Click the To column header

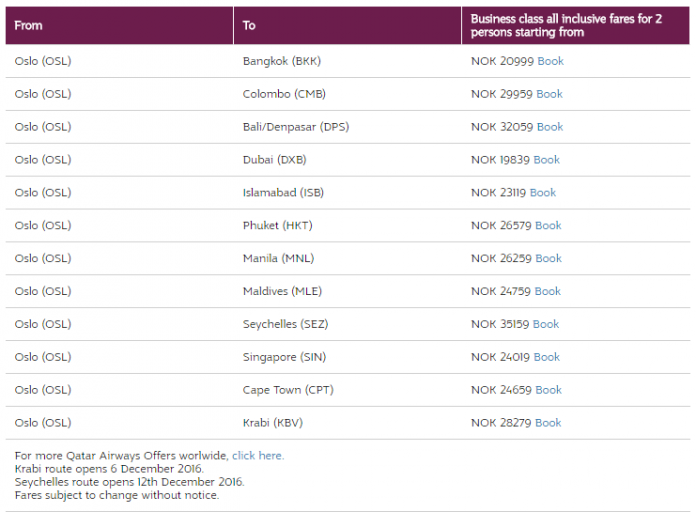[x=249, y=25]
